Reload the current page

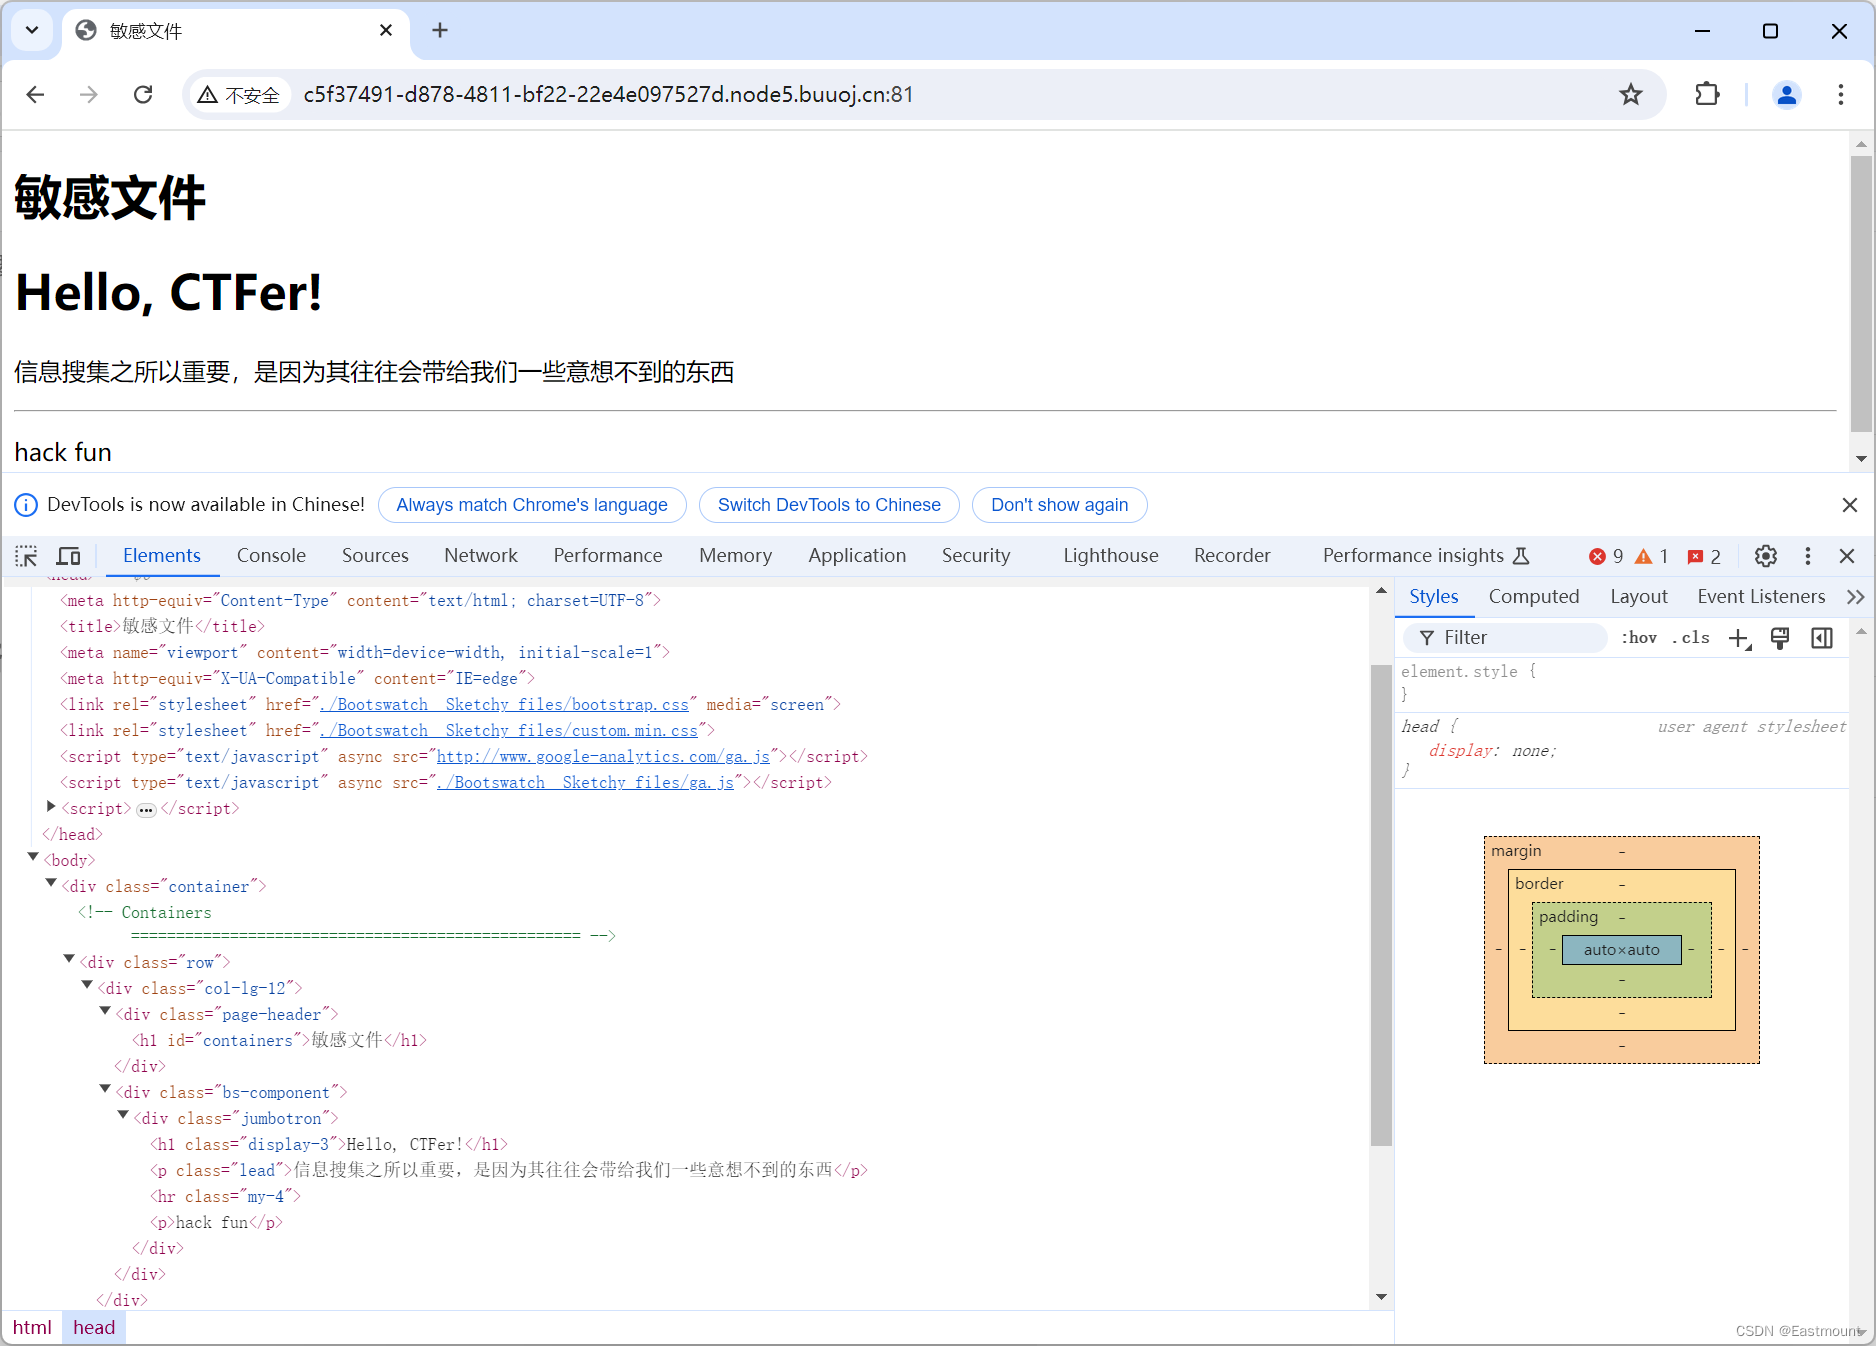143,94
